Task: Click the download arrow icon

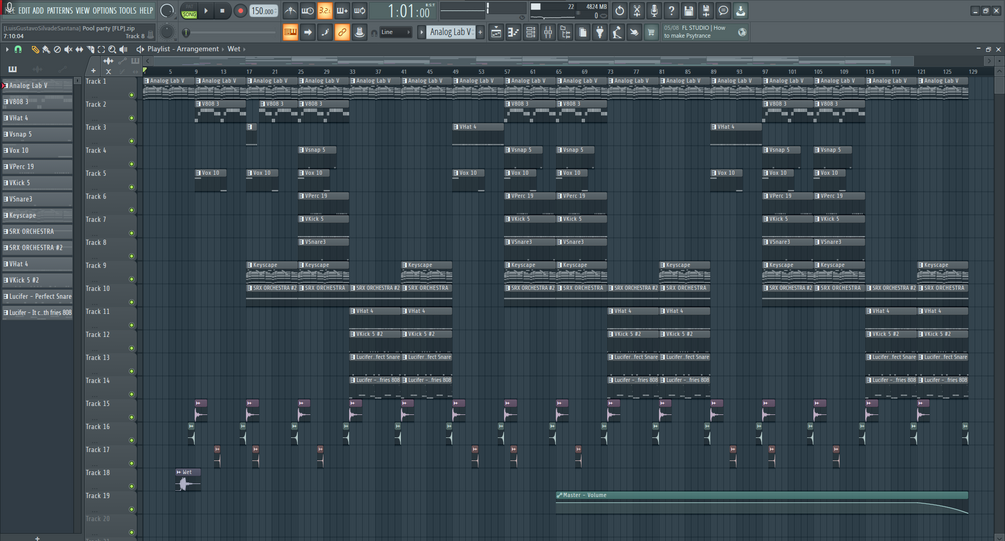Action: click(x=740, y=11)
